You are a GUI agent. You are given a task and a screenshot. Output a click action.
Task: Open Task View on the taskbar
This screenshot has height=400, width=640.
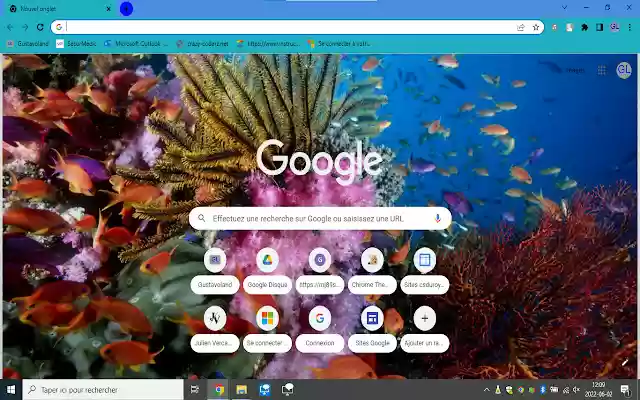click(x=195, y=390)
